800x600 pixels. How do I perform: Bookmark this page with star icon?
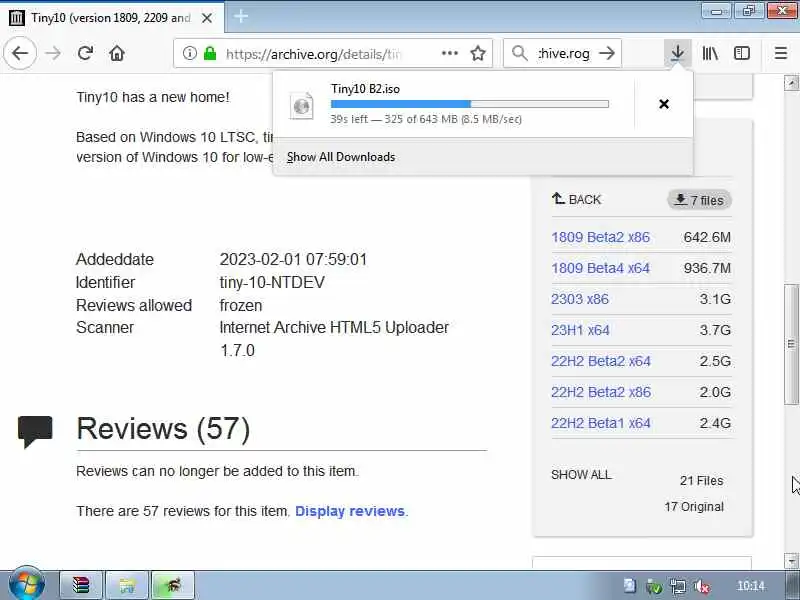[x=478, y=53]
